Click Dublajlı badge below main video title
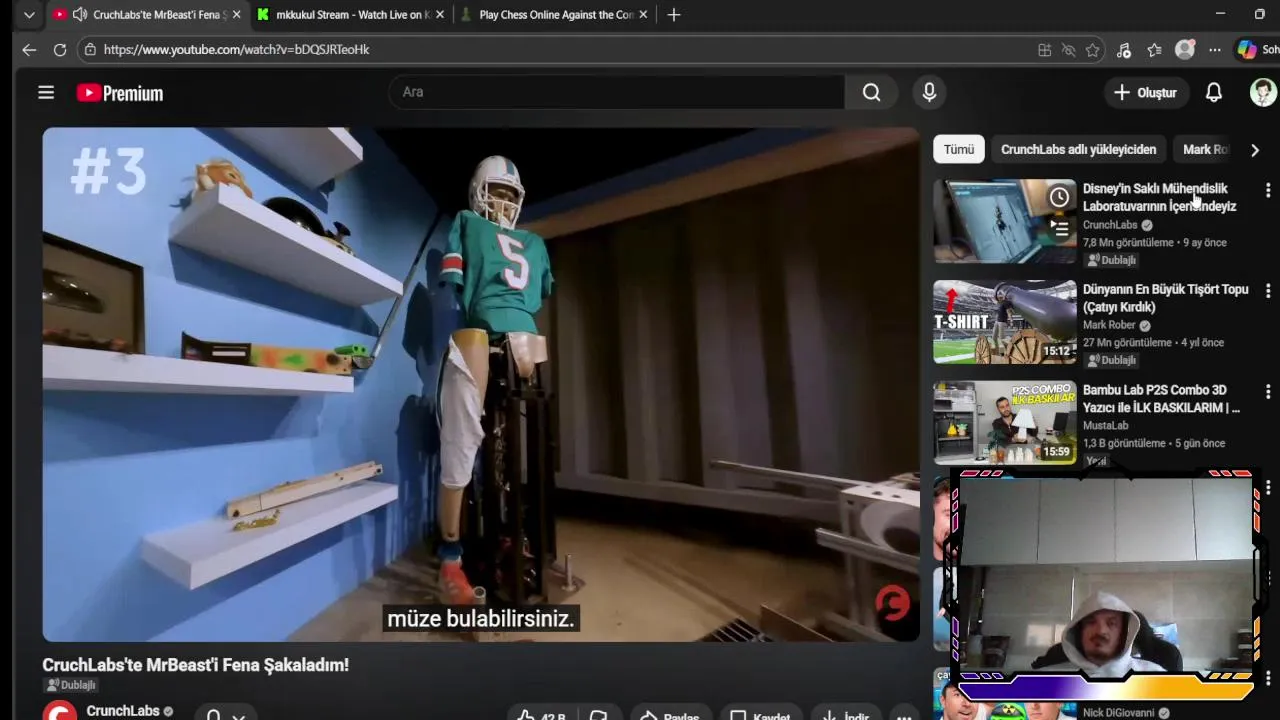Screen dimensions: 1280x720 point(70,685)
